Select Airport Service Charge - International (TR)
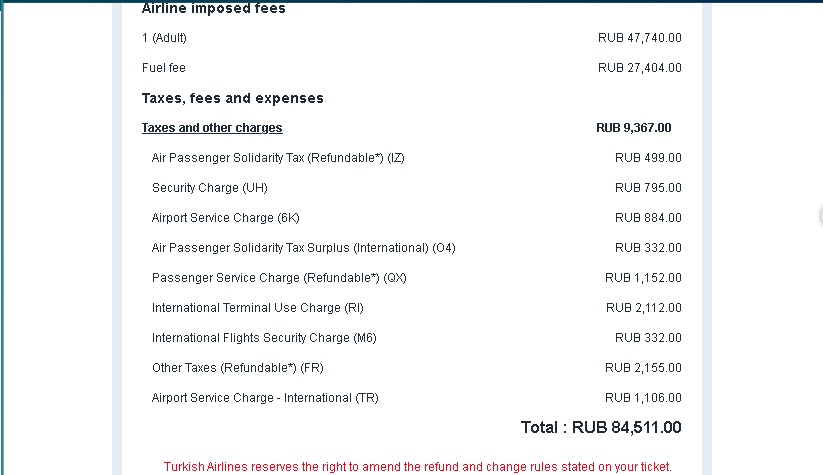This screenshot has height=475, width=823. (x=265, y=398)
